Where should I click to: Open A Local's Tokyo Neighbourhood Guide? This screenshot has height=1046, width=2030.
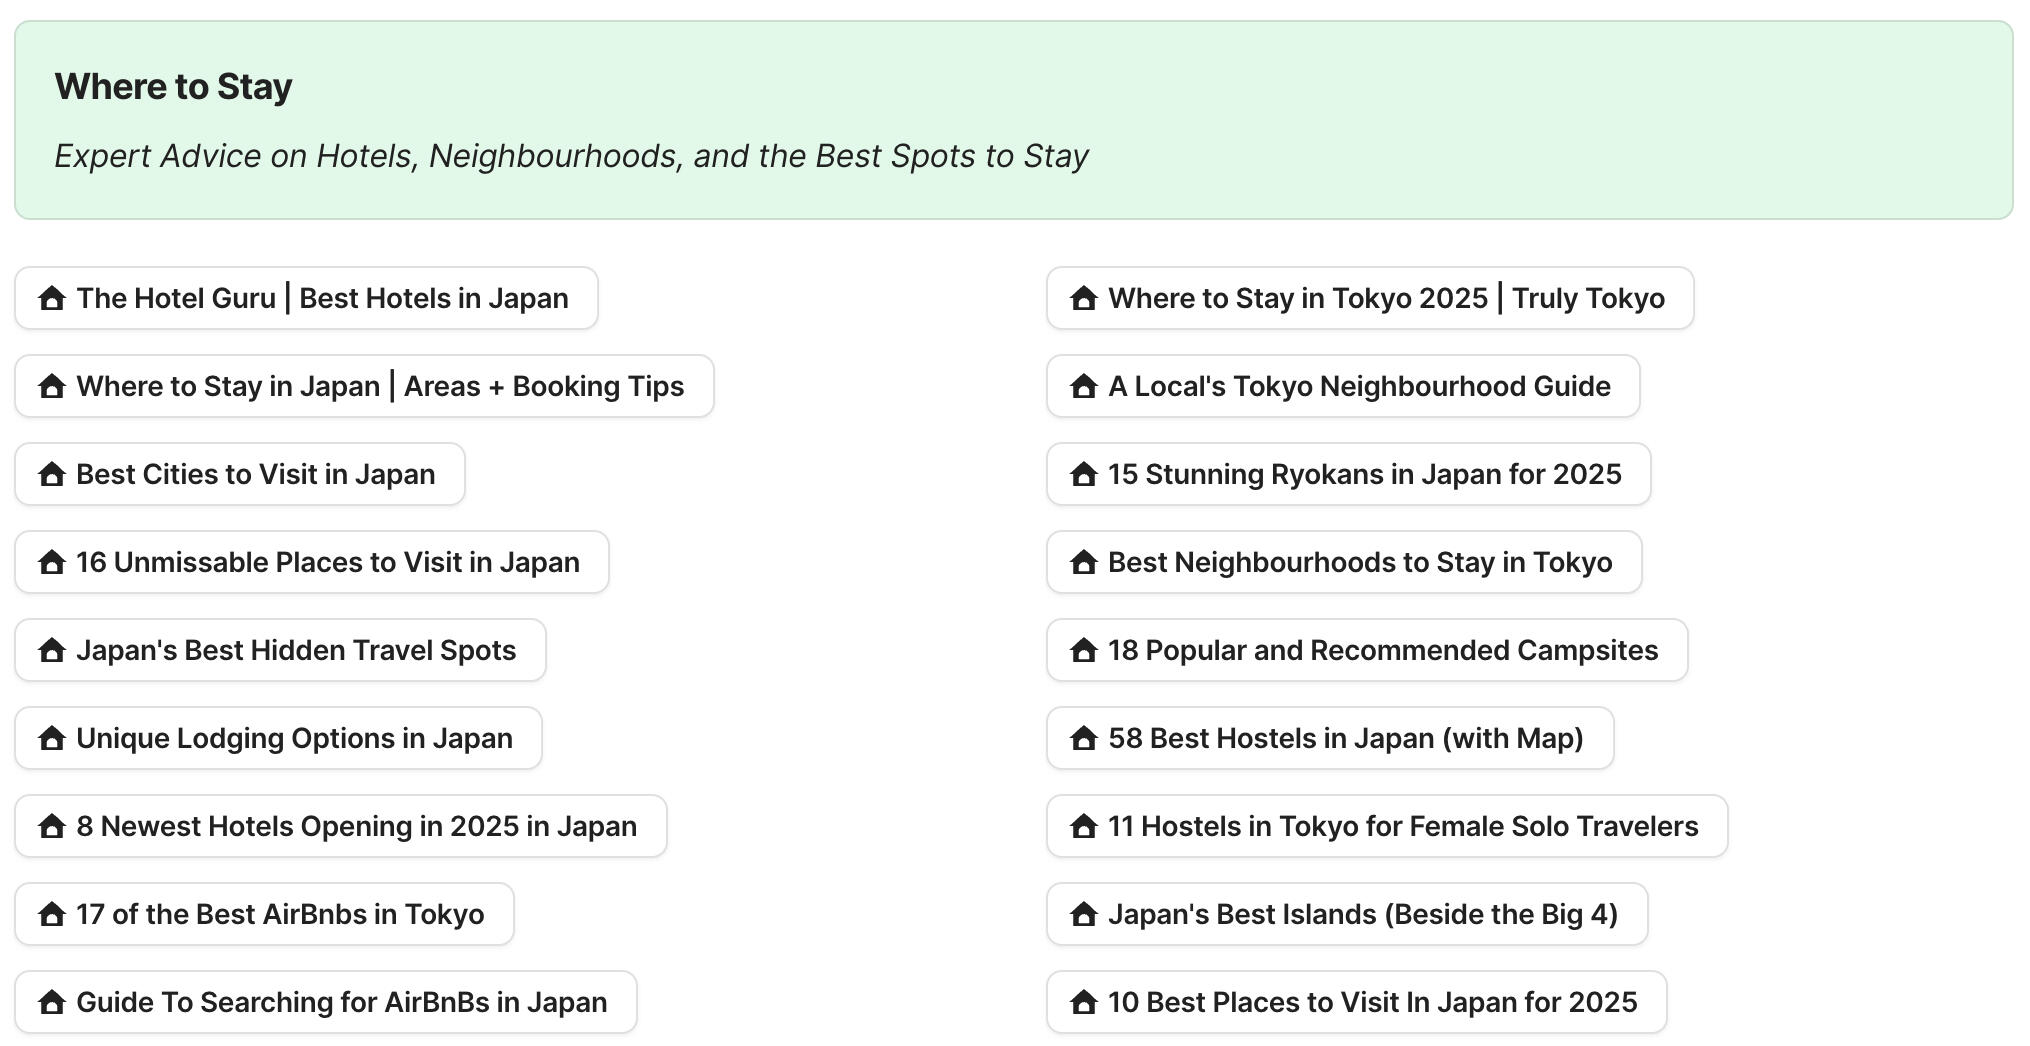(1343, 386)
